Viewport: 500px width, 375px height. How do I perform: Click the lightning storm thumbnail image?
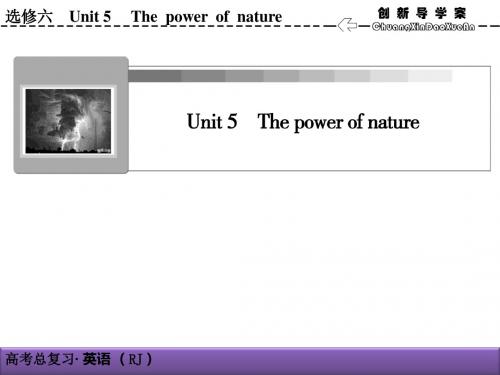pos(68,121)
